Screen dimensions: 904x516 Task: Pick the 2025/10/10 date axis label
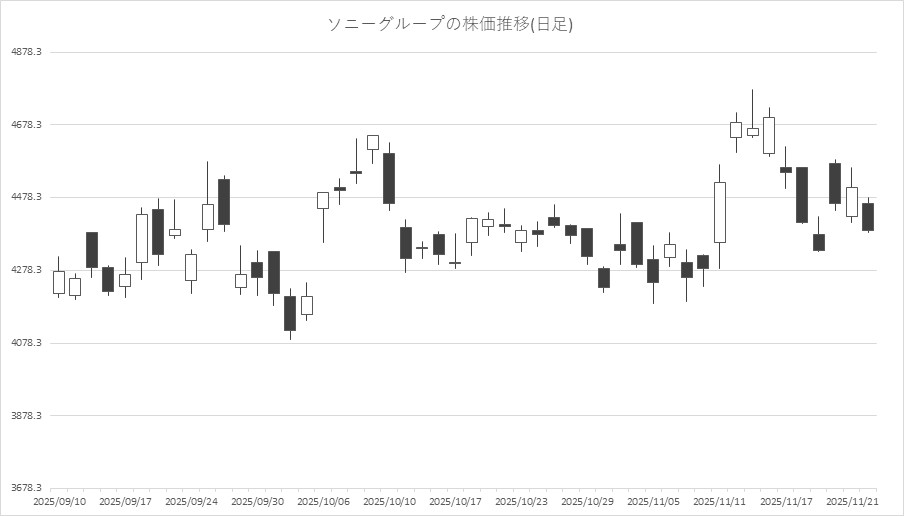(389, 501)
